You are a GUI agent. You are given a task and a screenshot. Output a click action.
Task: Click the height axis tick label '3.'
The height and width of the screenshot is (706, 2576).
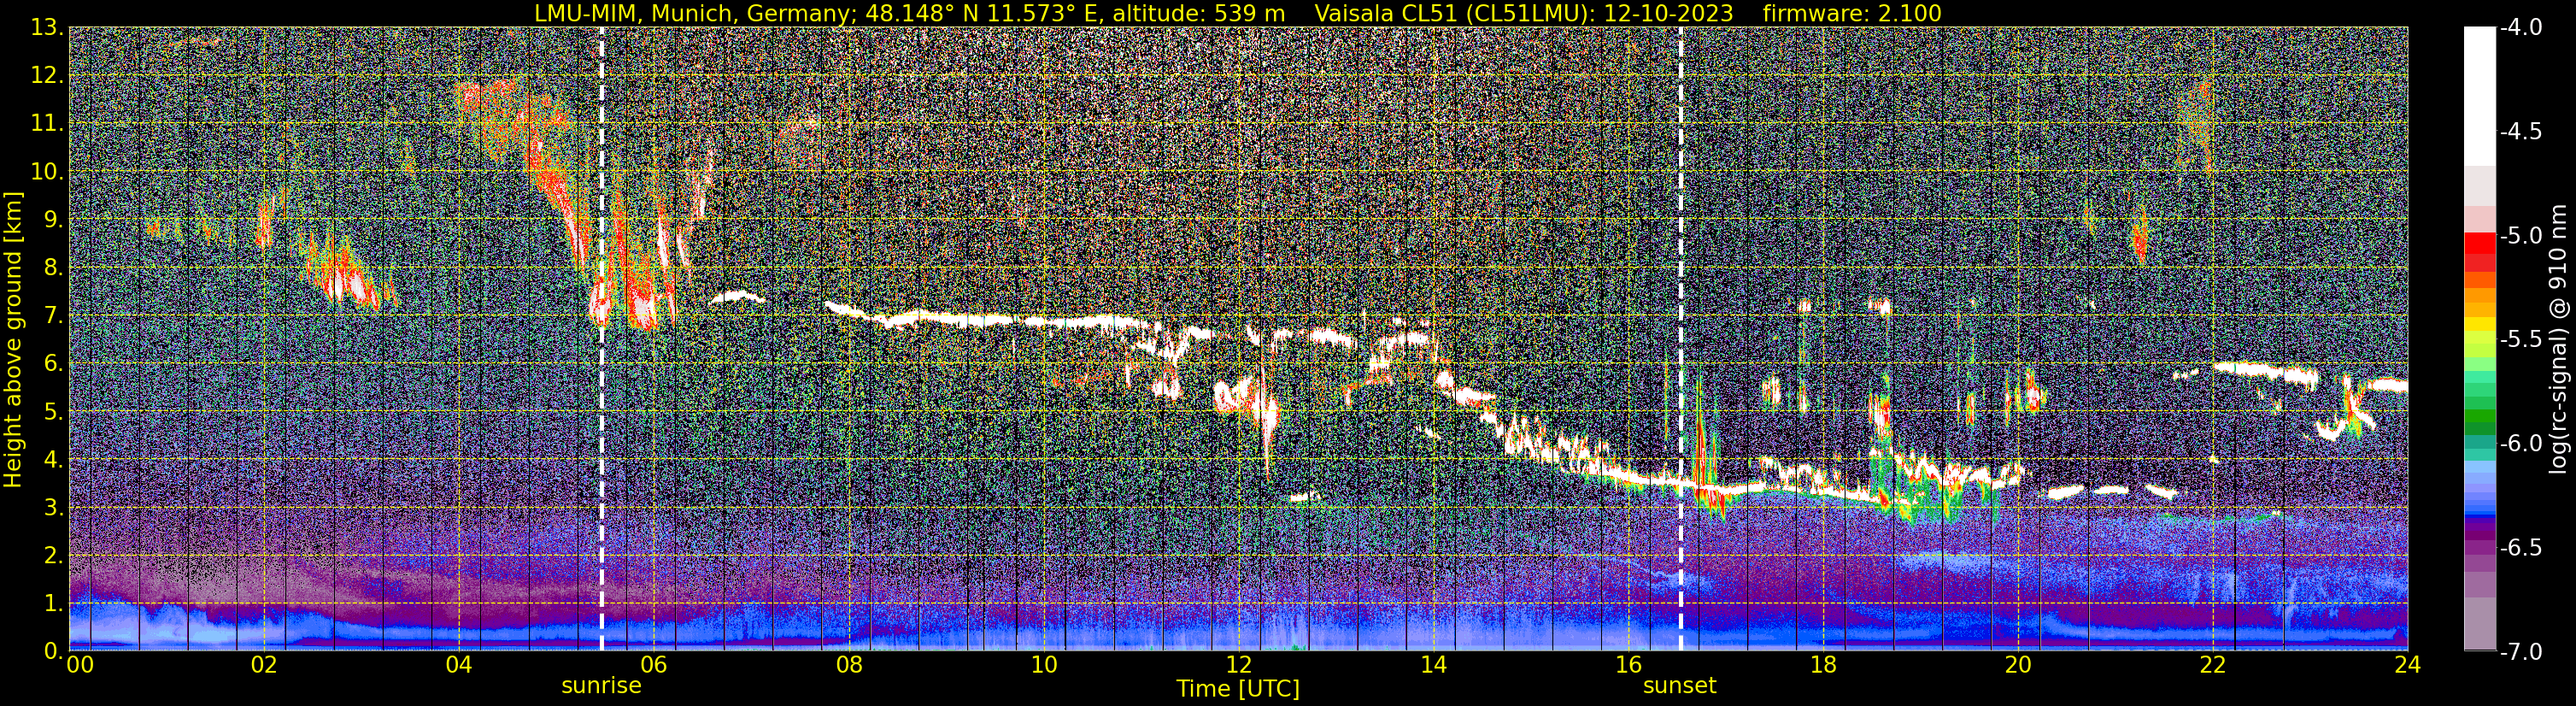[x=53, y=508]
